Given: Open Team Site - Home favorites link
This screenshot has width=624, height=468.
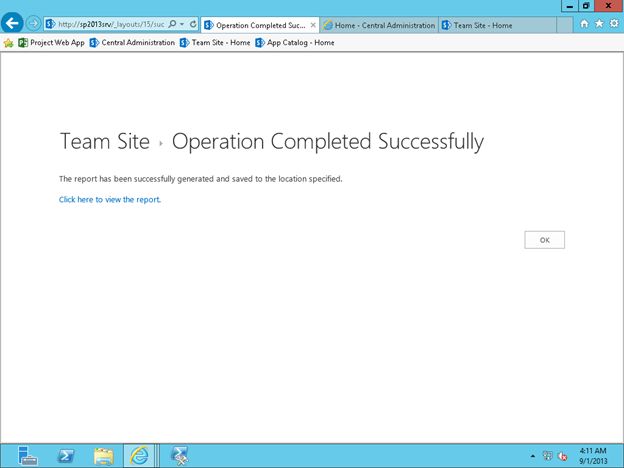Looking at the screenshot, I should pyautogui.click(x=215, y=43).
